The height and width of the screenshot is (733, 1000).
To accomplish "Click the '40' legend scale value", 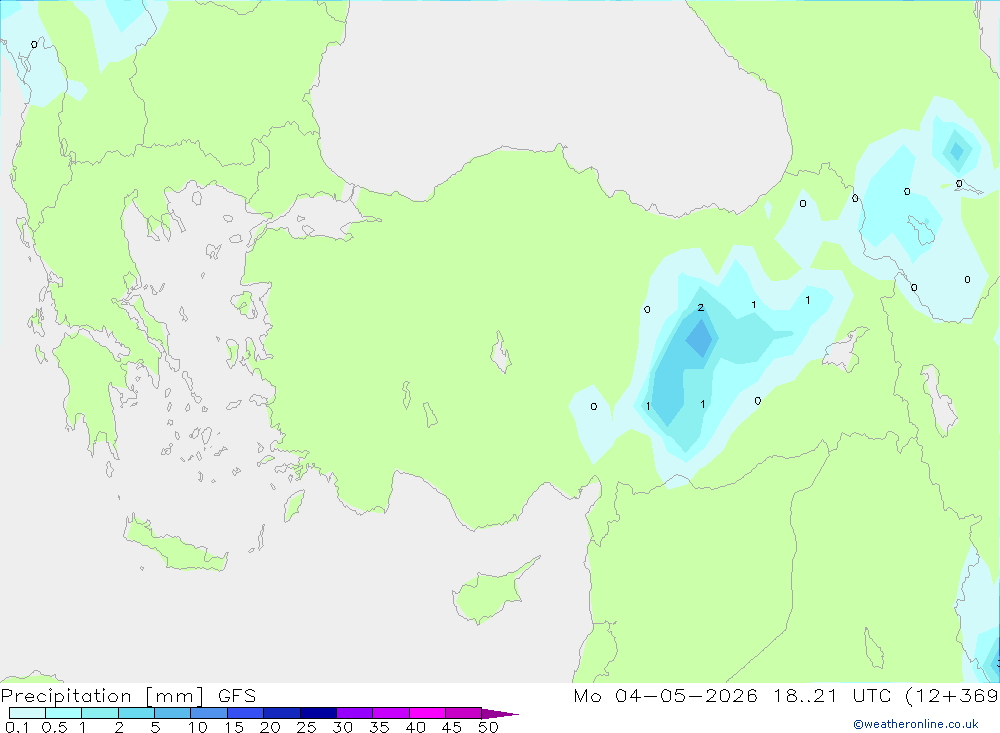I will click(415, 727).
